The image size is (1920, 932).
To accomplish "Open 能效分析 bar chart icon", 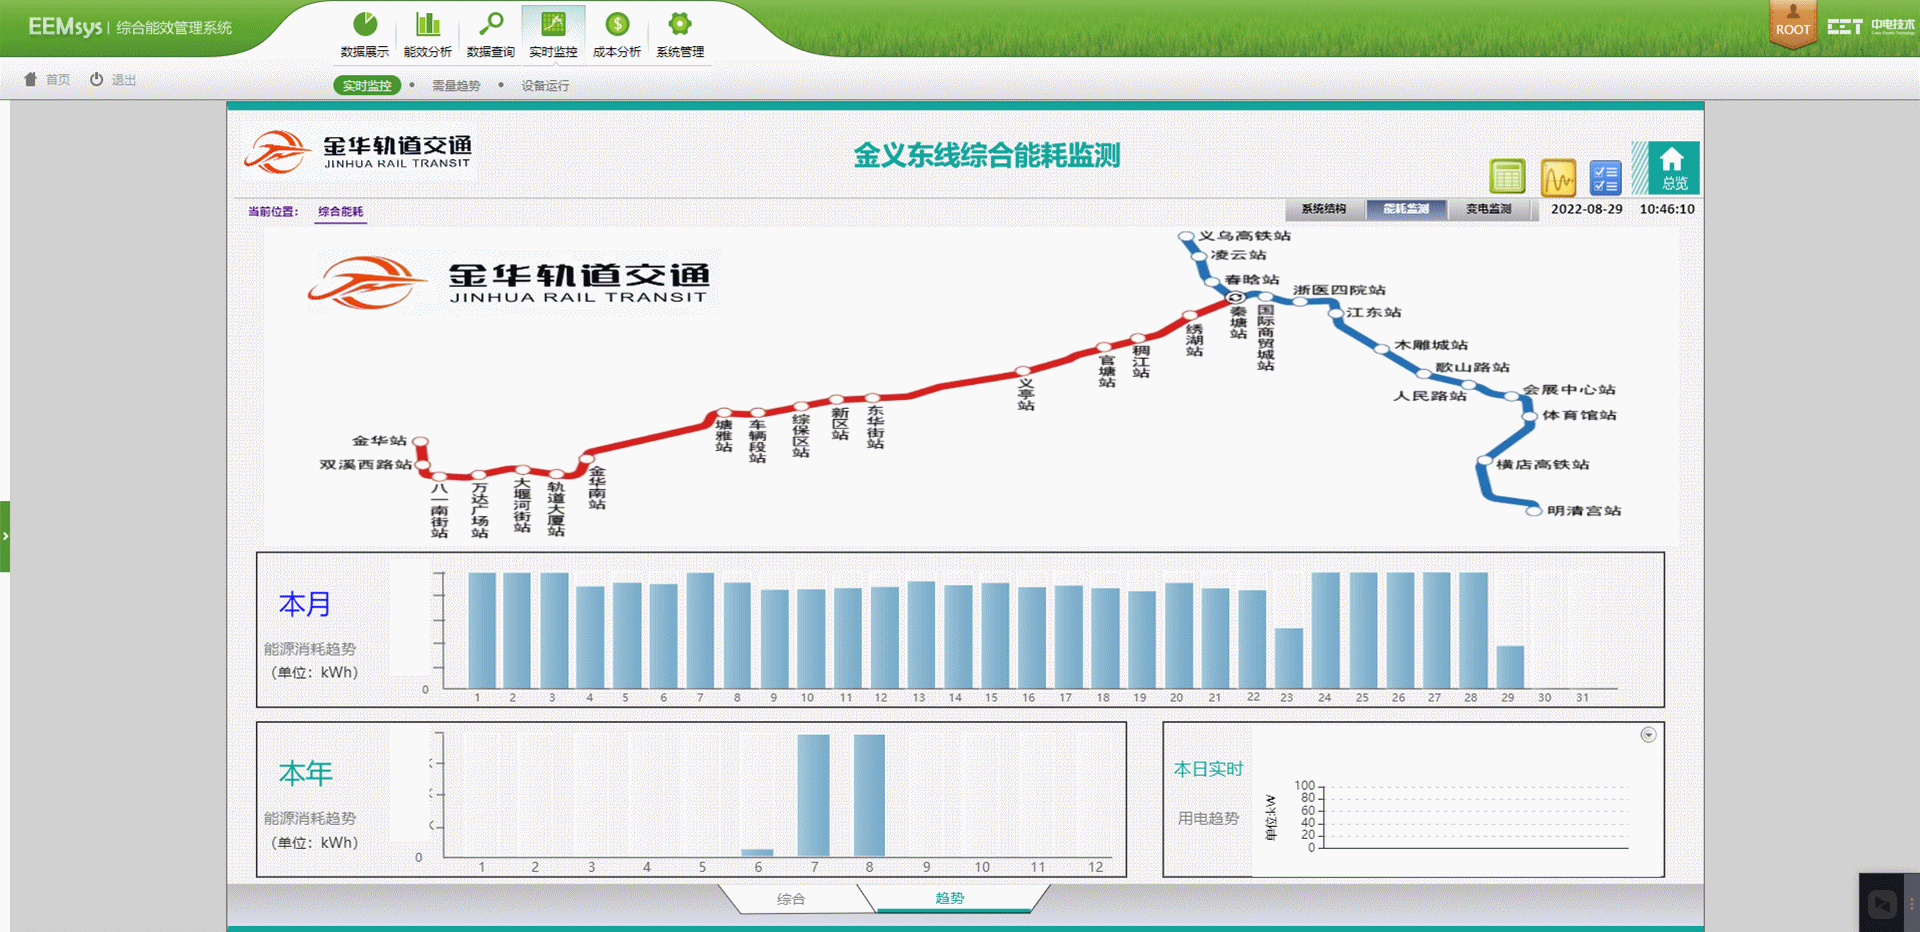I will (428, 24).
